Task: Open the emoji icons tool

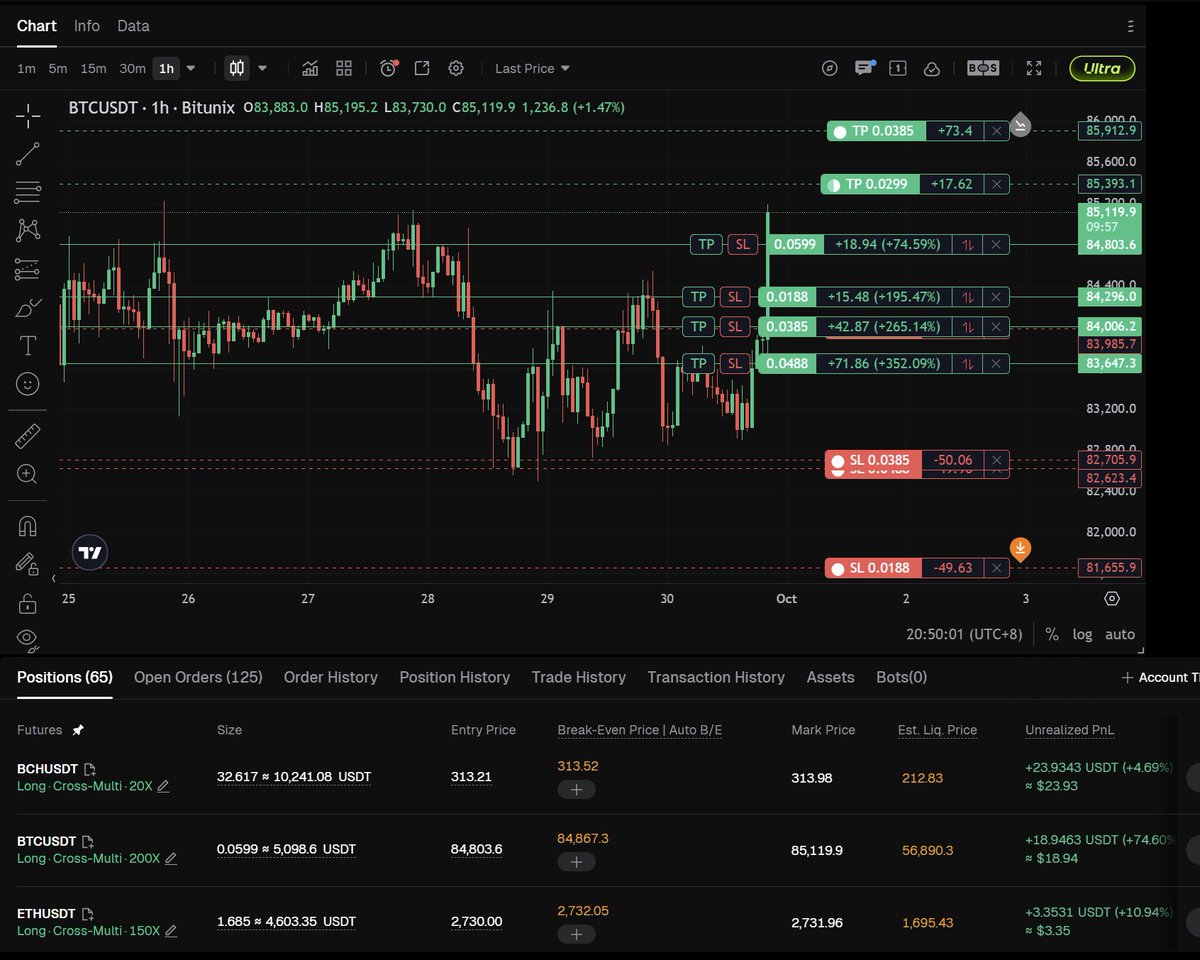Action: pyautogui.click(x=28, y=384)
